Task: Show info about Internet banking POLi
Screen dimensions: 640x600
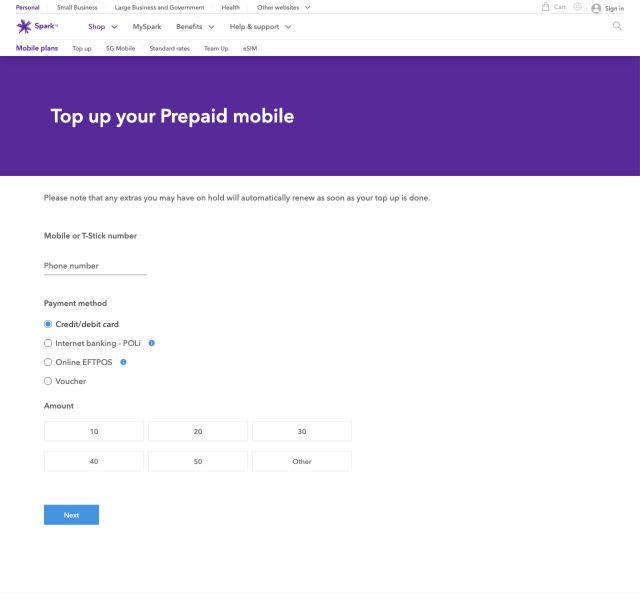Action: click(x=151, y=343)
